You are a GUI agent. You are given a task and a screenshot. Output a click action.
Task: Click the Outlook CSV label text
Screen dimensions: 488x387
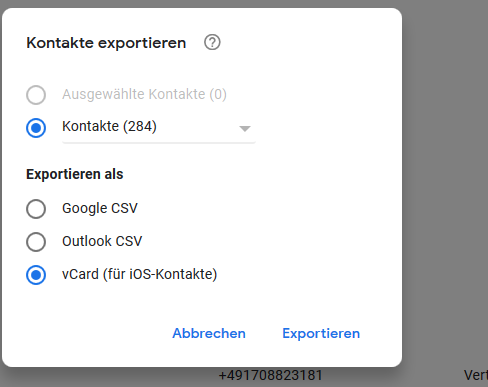[102, 241]
